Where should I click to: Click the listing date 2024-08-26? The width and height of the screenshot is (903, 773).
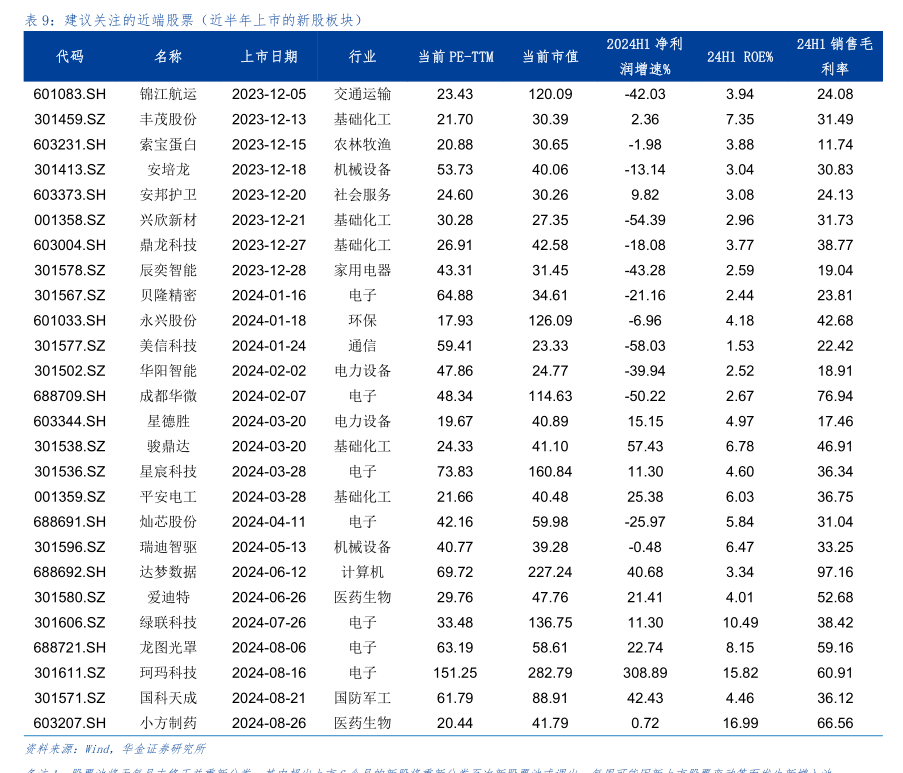[x=269, y=723]
